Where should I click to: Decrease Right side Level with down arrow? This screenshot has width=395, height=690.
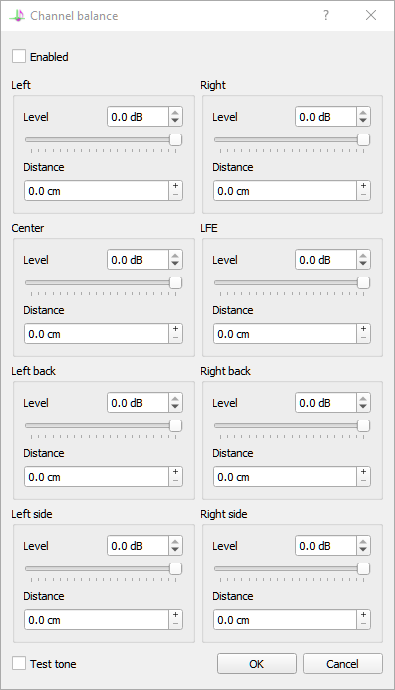tap(363, 550)
